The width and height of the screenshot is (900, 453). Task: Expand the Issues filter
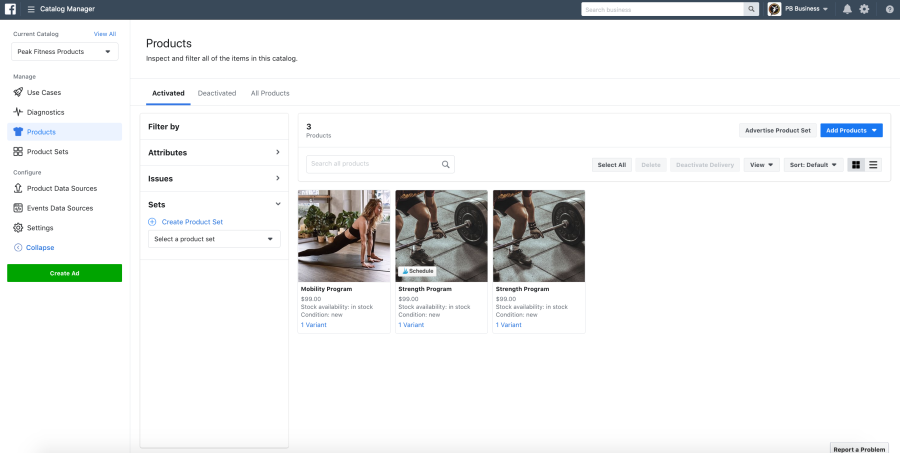coord(214,179)
